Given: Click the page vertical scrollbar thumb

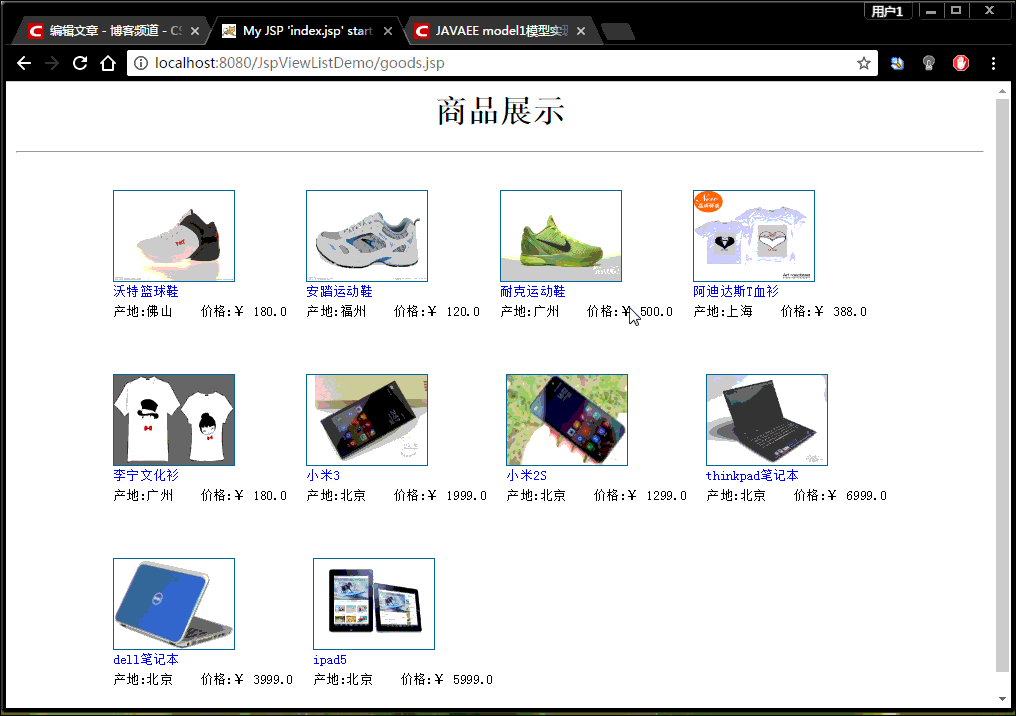Looking at the screenshot, I should [x=1002, y=386].
